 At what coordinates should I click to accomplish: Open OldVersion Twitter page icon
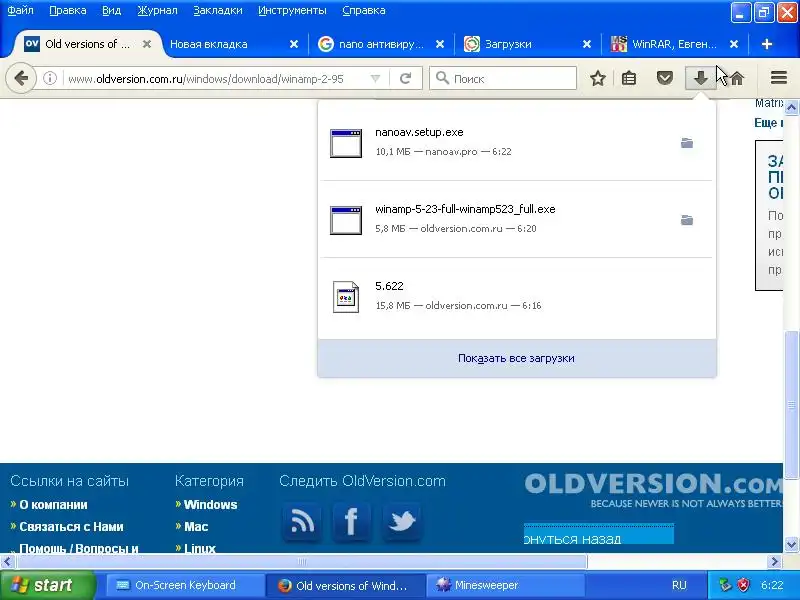pyautogui.click(x=402, y=522)
